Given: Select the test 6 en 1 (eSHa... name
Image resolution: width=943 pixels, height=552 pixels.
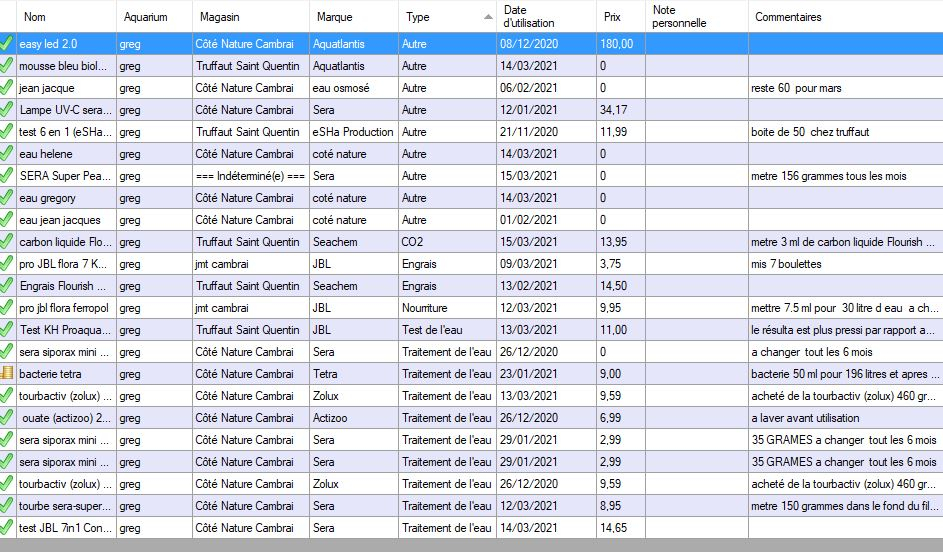Looking at the screenshot, I should pyautogui.click(x=66, y=132).
